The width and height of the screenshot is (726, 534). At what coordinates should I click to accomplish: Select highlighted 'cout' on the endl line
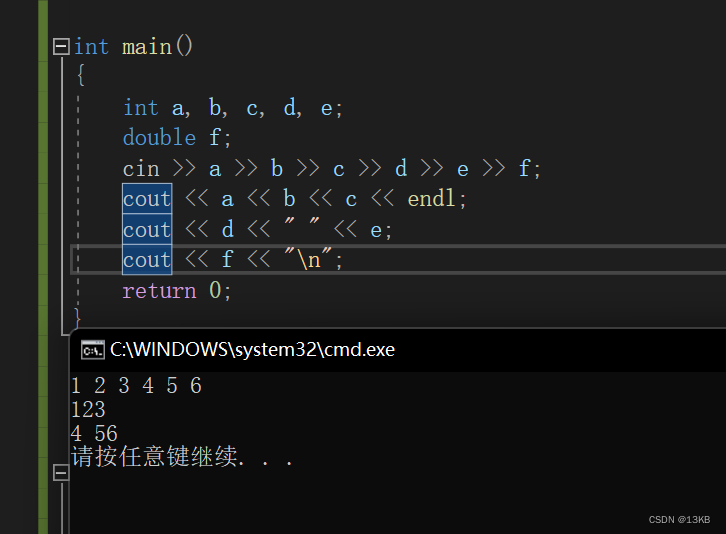[x=147, y=199]
